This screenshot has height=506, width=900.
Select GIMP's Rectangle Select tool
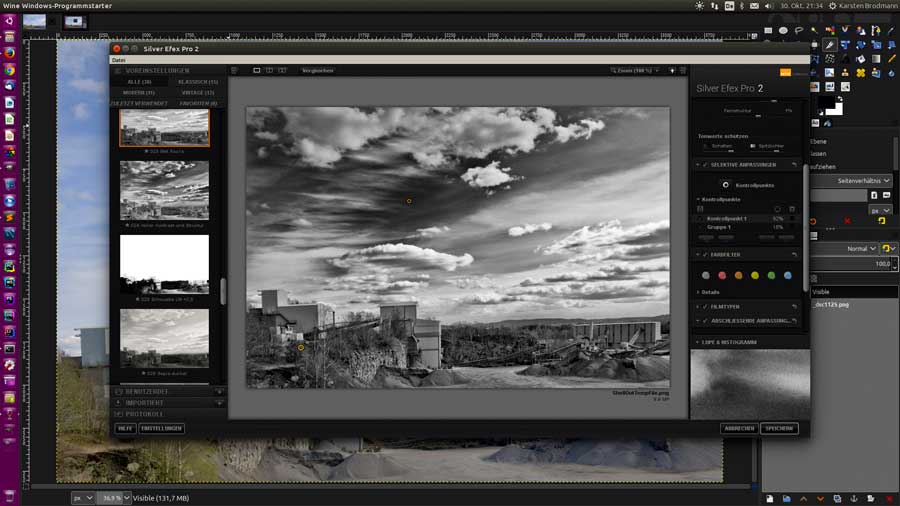tap(768, 30)
